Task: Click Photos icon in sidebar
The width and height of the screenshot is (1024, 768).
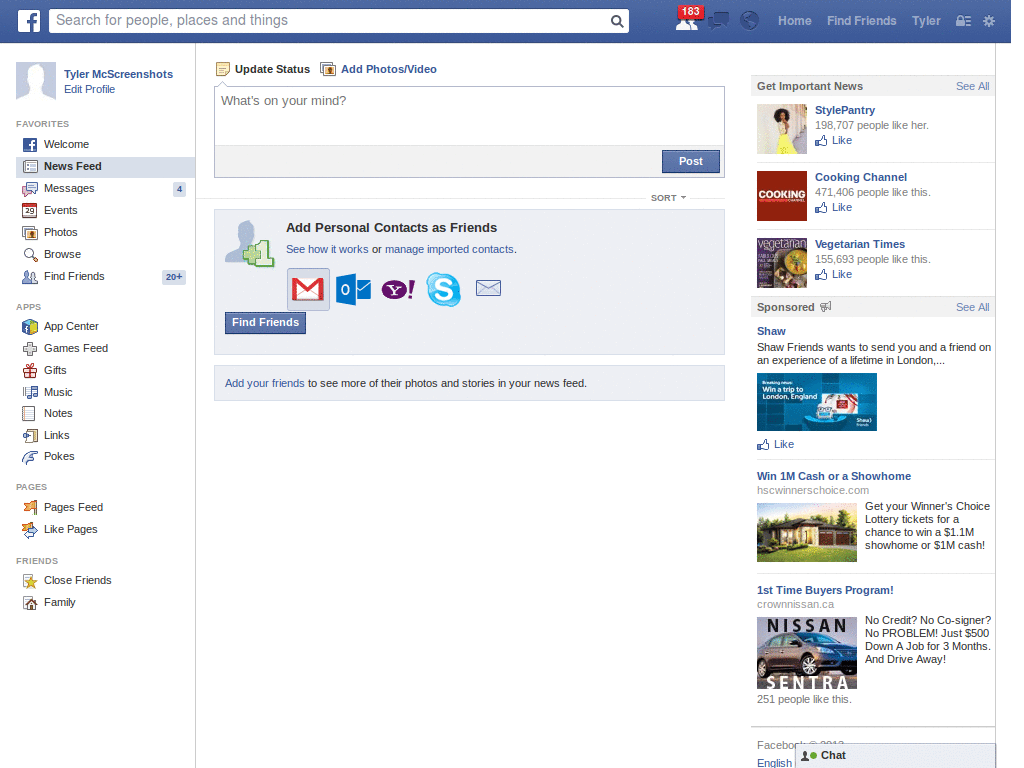Action: tap(30, 232)
